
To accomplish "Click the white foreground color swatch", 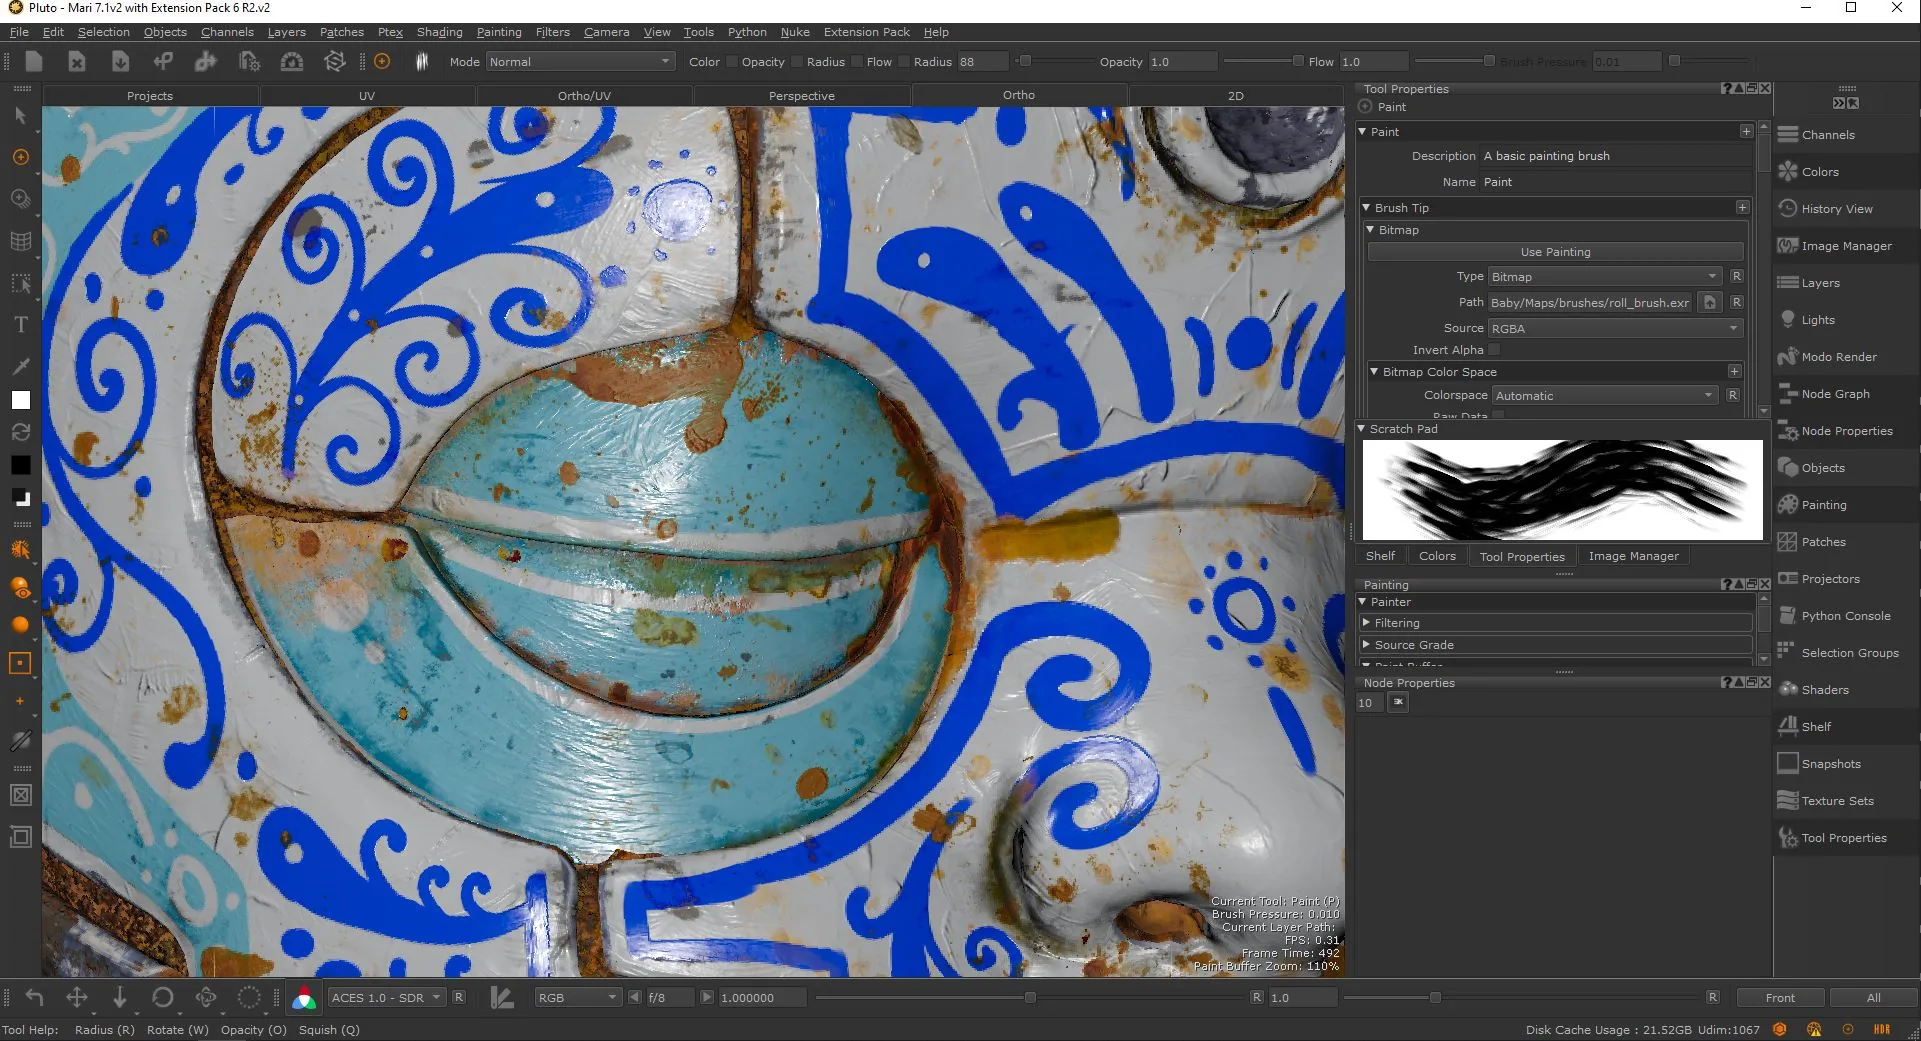I will [20, 400].
